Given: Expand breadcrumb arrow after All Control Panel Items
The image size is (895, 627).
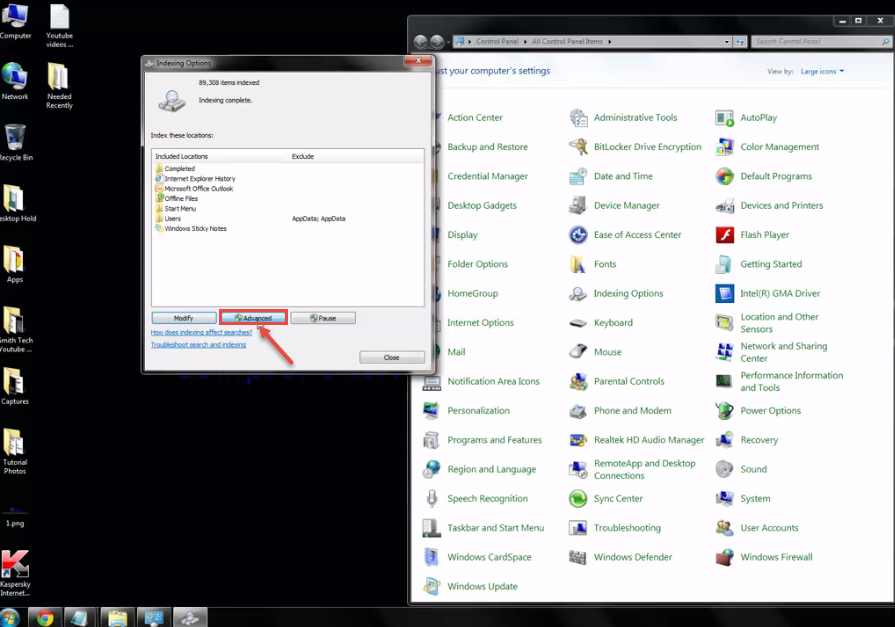Looking at the screenshot, I should click(610, 42).
